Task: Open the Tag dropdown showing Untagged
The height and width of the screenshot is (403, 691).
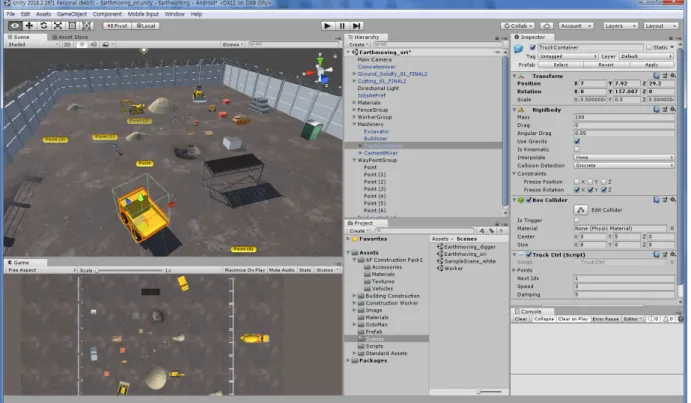Action: pos(568,56)
